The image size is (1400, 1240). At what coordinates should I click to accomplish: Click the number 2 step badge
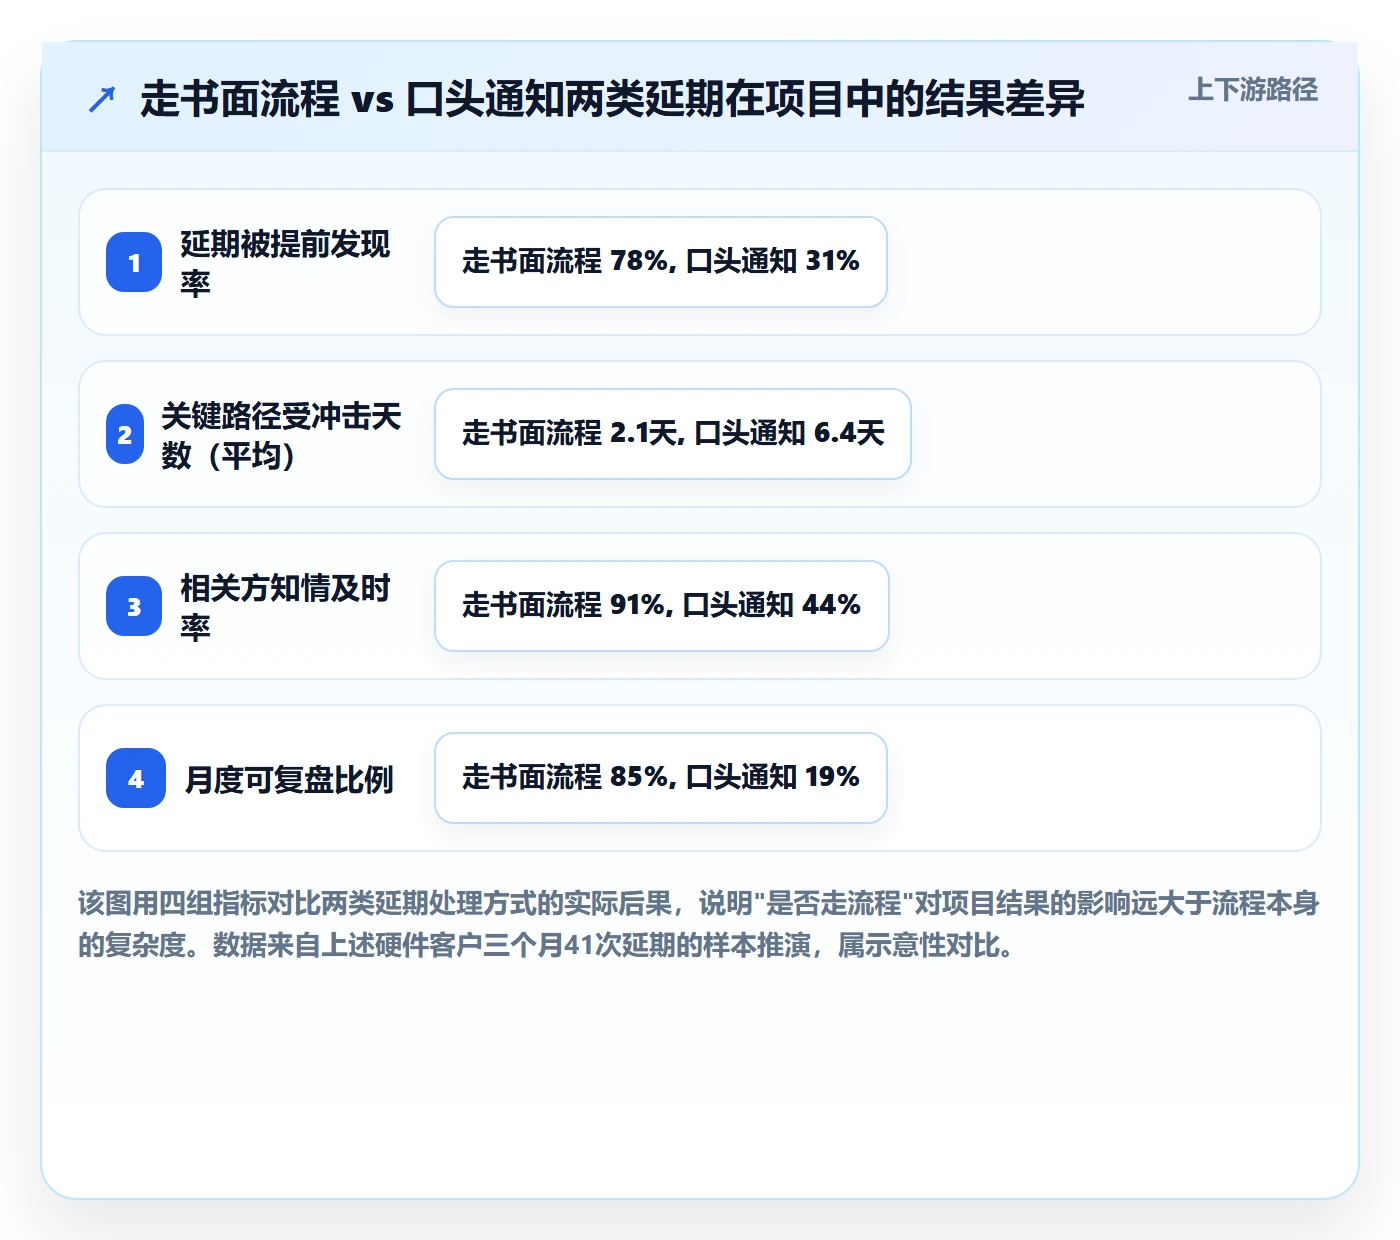click(125, 434)
